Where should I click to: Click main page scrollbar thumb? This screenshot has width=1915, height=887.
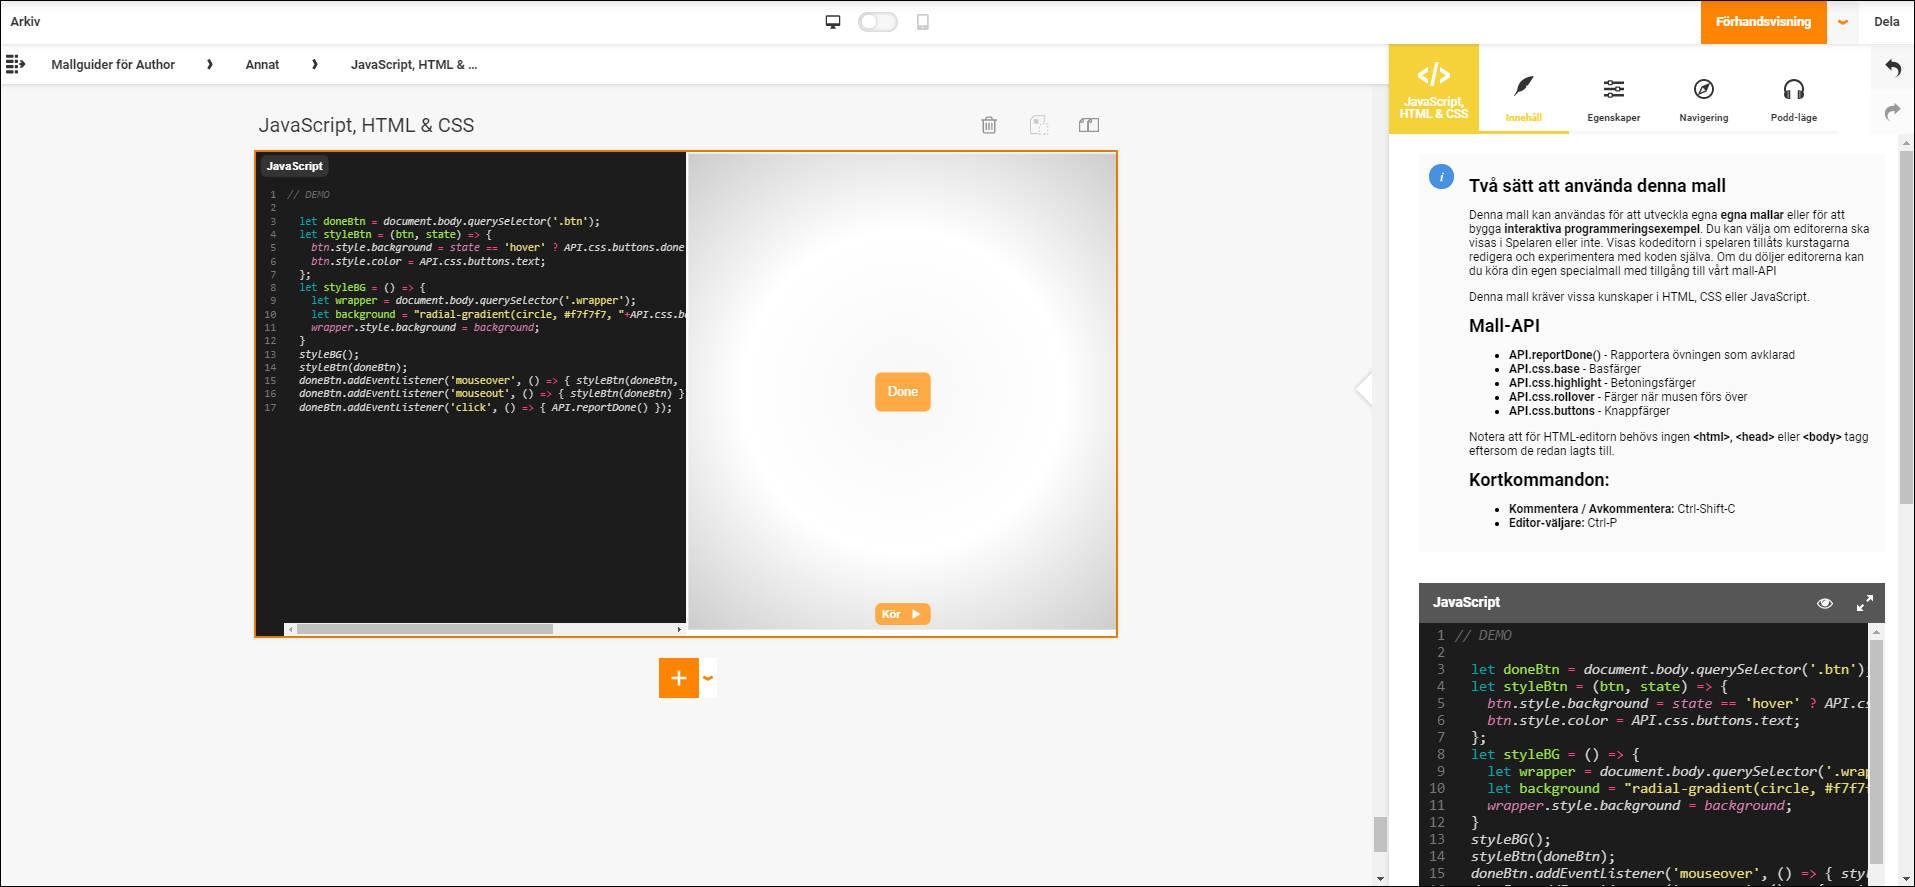pos(1380,834)
